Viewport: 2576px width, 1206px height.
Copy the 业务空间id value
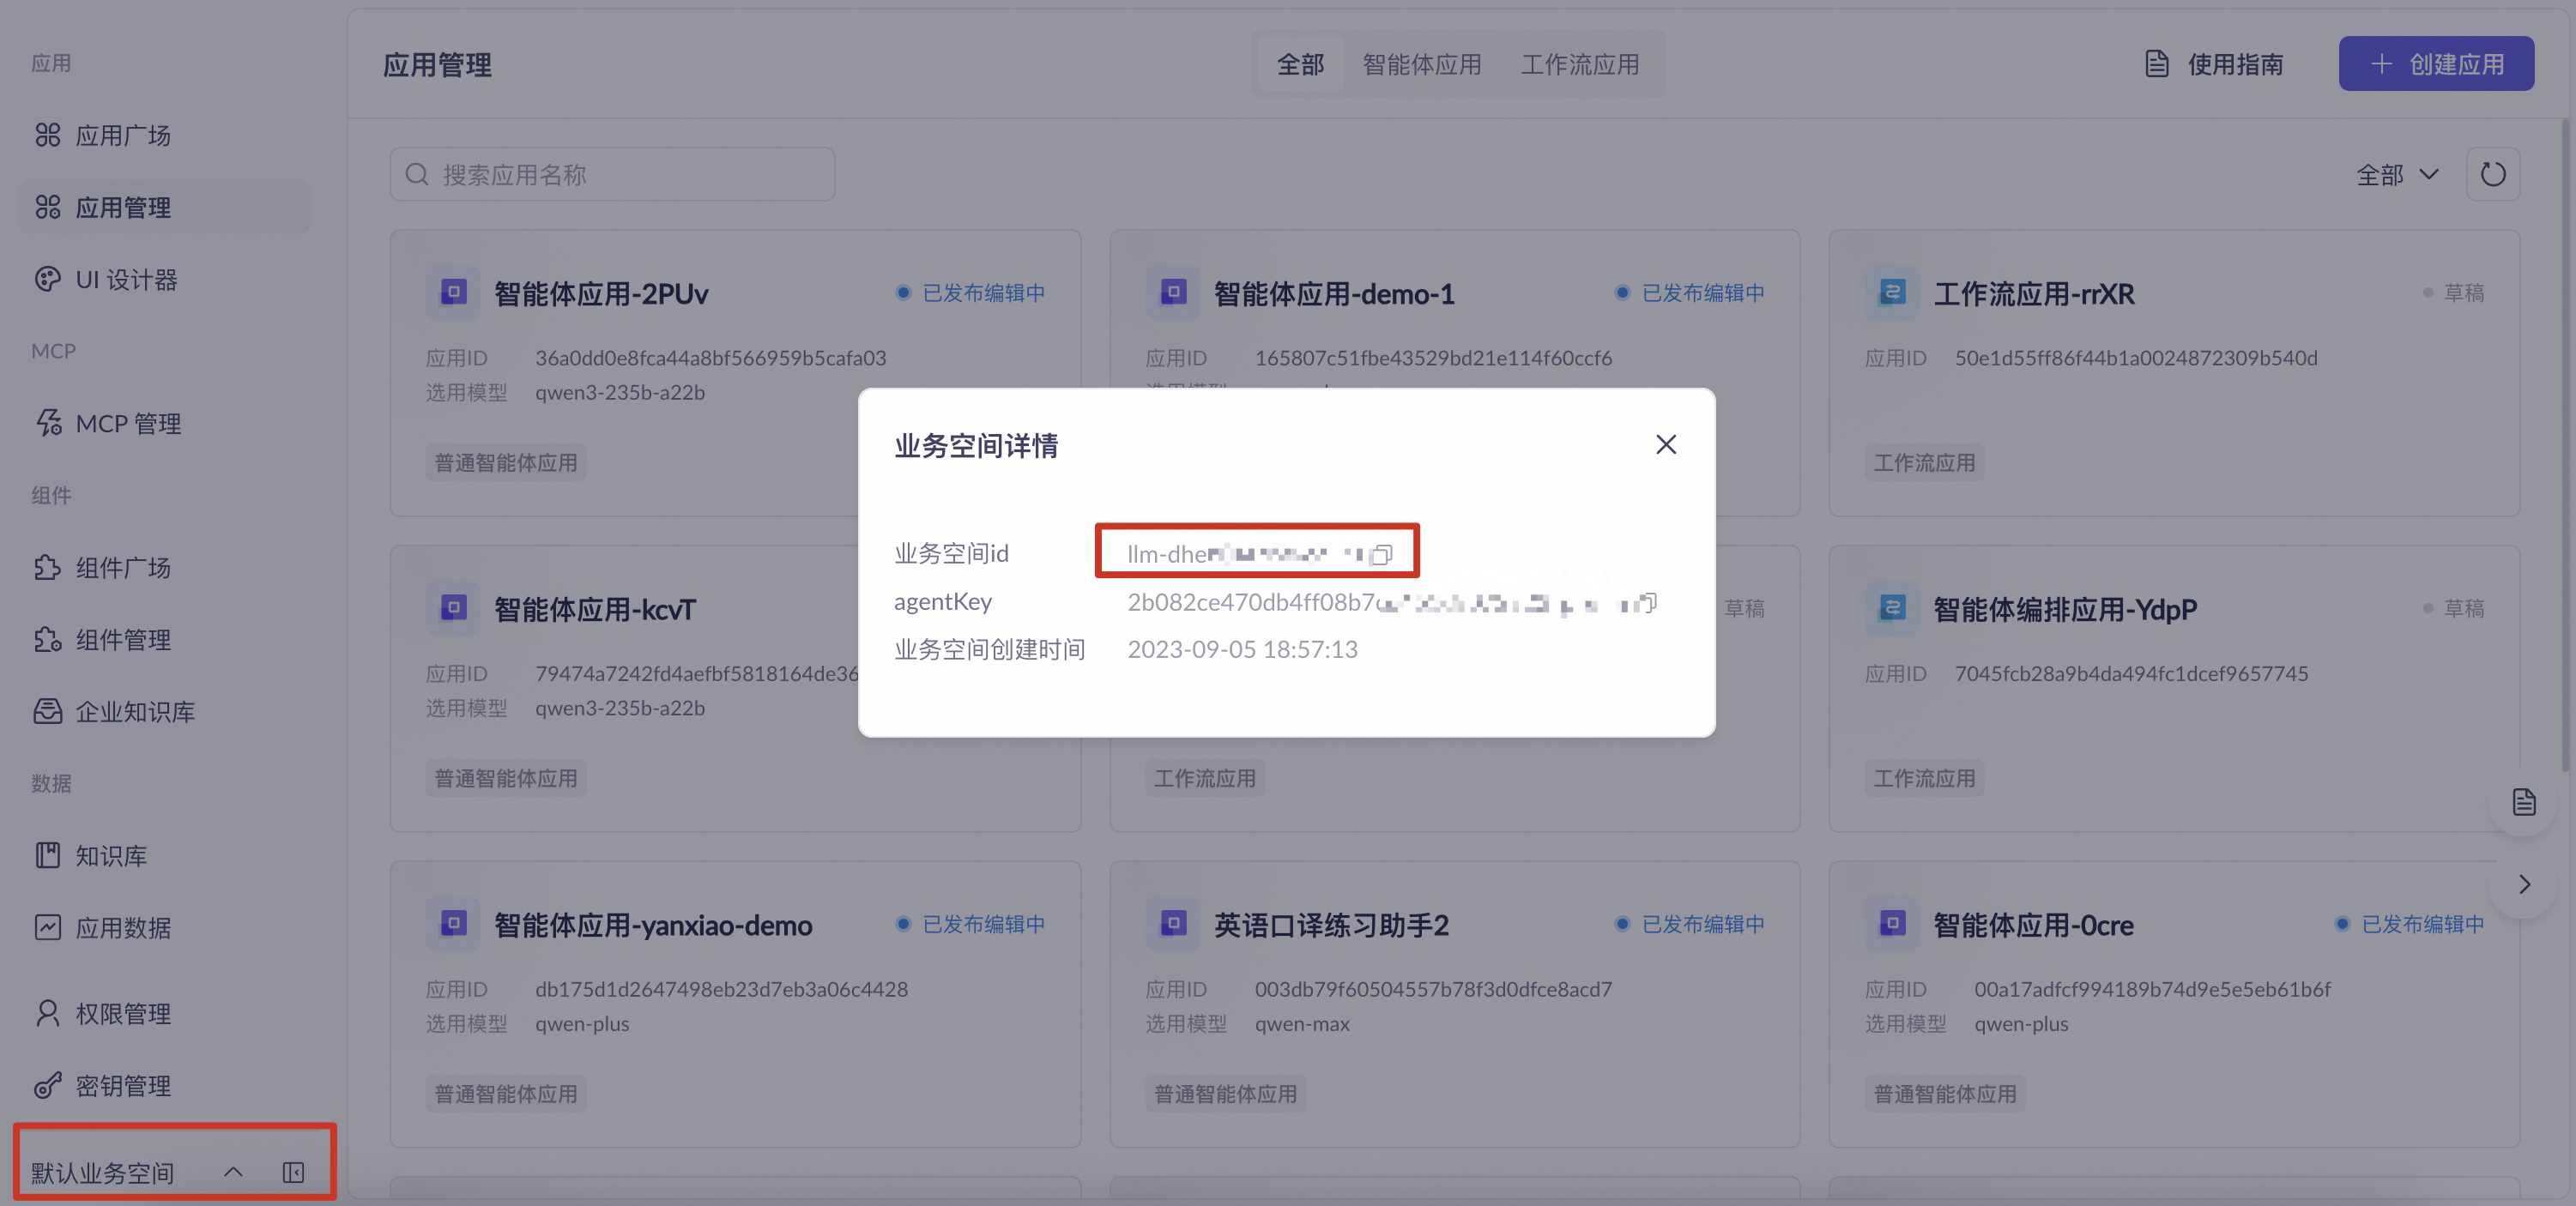[x=1381, y=554]
